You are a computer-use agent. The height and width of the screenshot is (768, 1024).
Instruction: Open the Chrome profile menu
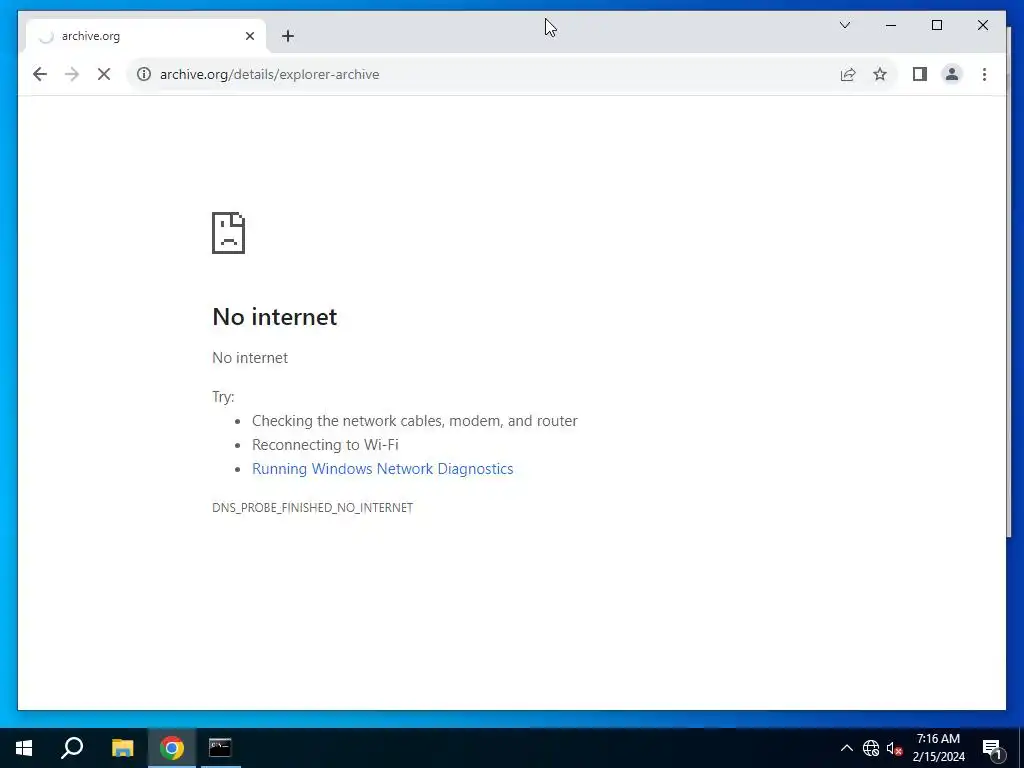952,74
